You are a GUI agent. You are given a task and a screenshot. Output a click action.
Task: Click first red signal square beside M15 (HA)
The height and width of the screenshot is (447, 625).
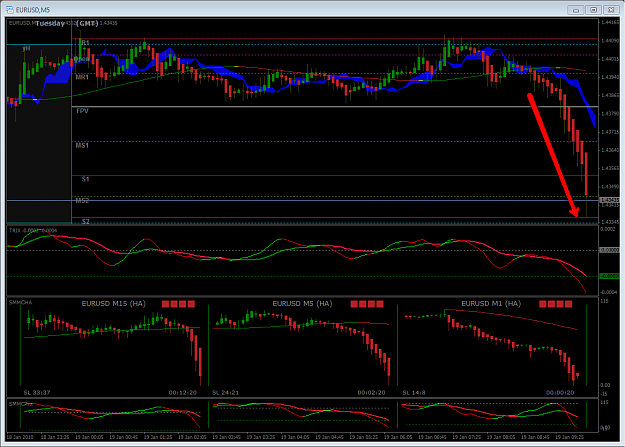click(x=165, y=304)
